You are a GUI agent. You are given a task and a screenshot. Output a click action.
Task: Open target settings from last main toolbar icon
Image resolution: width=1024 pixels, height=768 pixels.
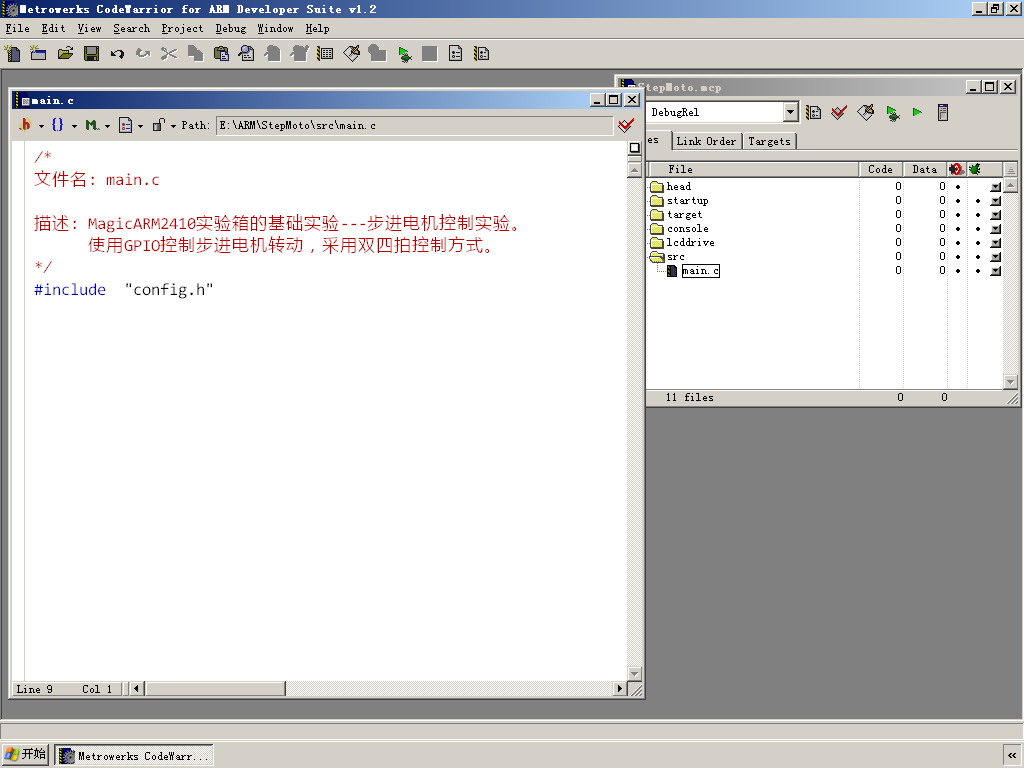(x=482, y=54)
